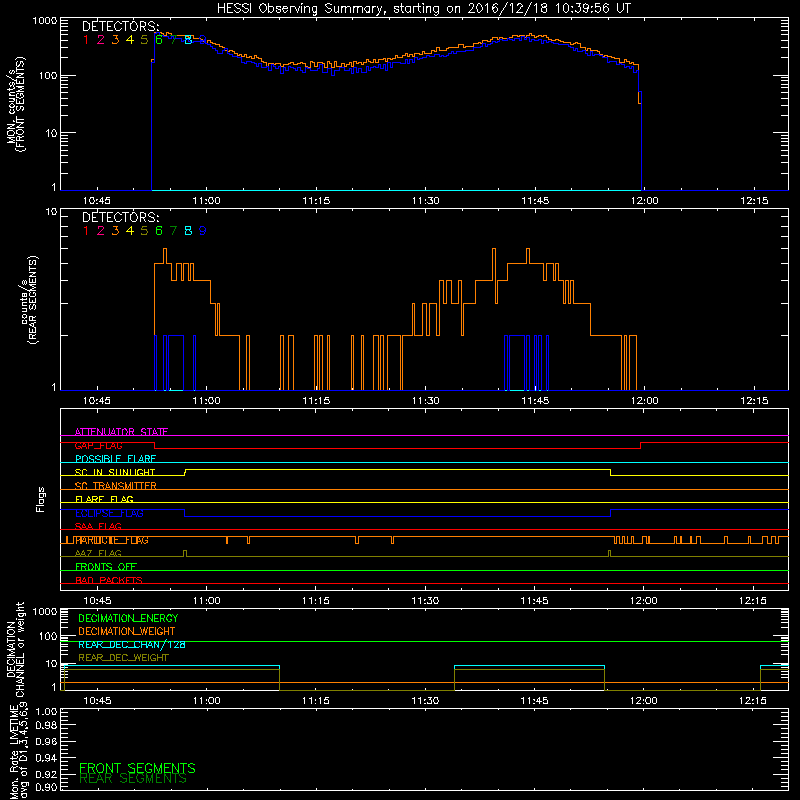Viewport: 800px width, 800px height.
Task: Click the front segments counts/s axis title
Action: (x=16, y=105)
